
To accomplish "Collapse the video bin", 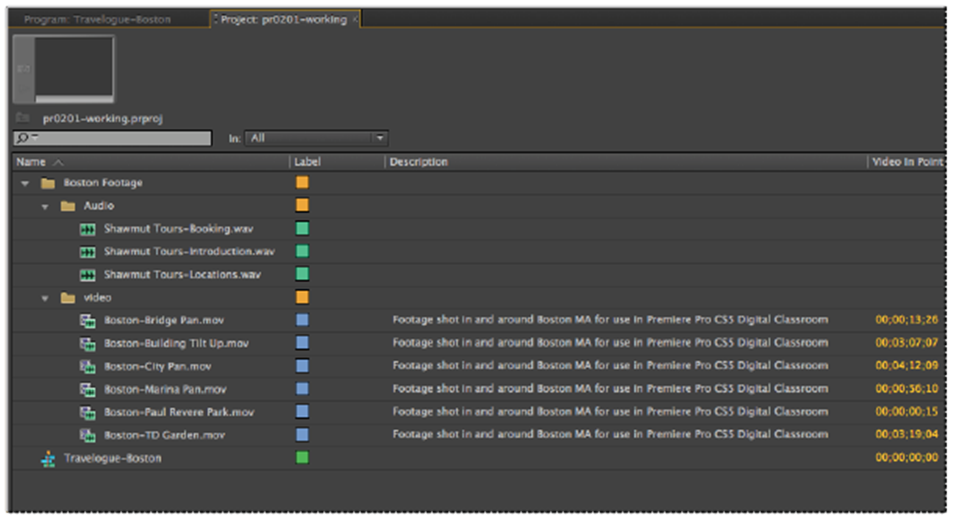I will click(x=45, y=298).
